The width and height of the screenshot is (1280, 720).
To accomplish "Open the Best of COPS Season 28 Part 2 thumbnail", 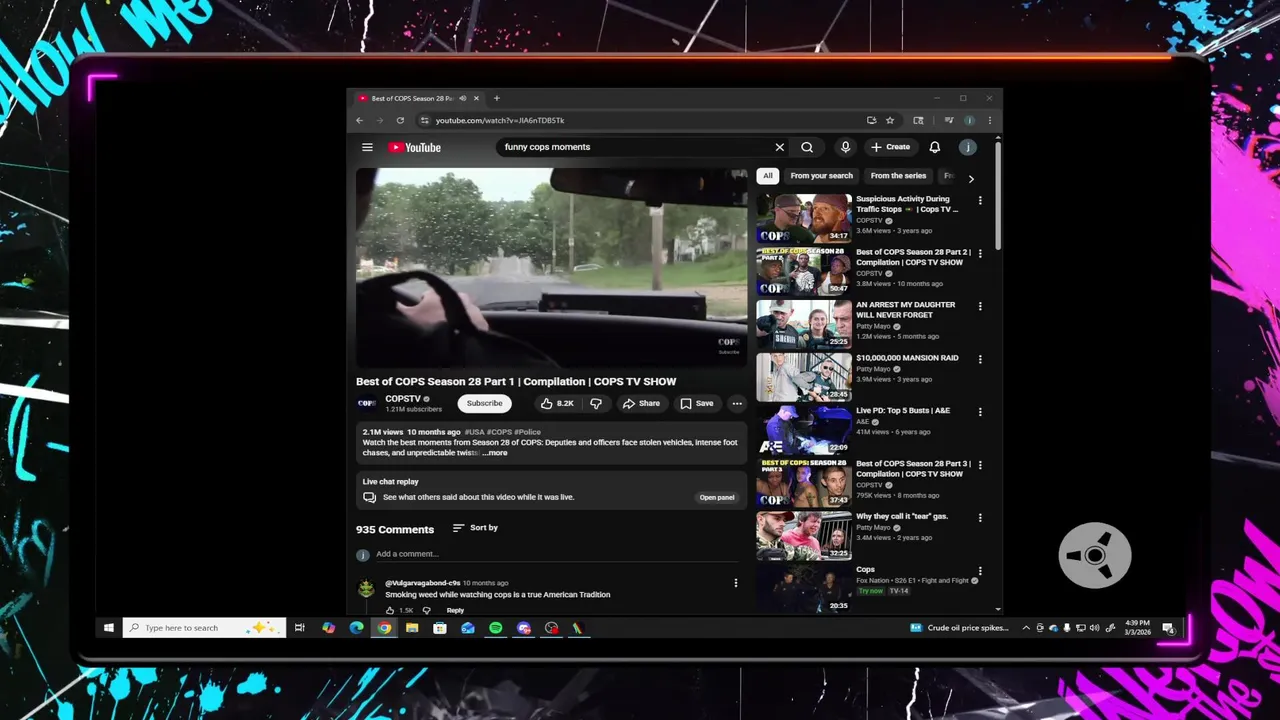I will click(x=804, y=270).
